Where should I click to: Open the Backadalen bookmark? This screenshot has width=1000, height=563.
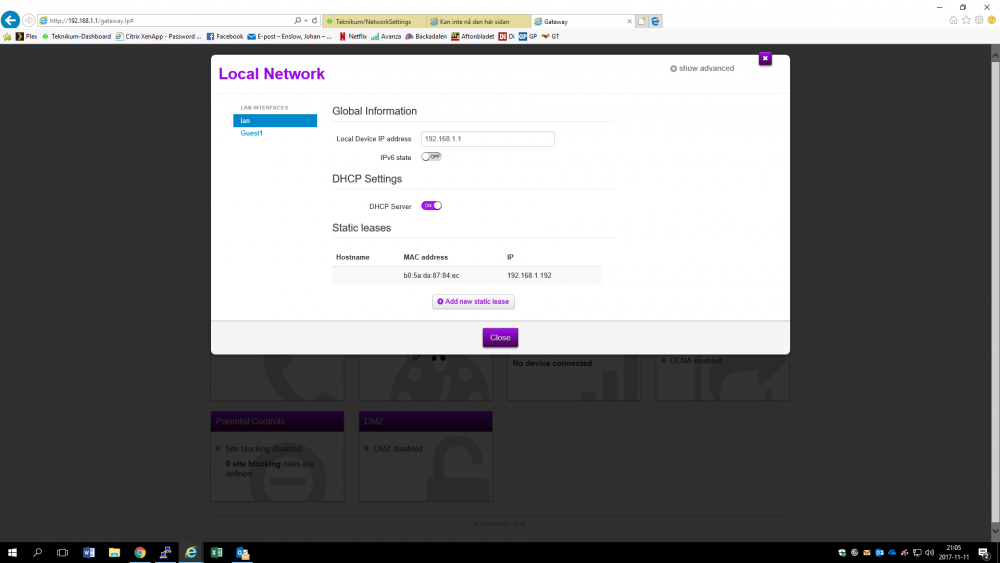[426, 36]
